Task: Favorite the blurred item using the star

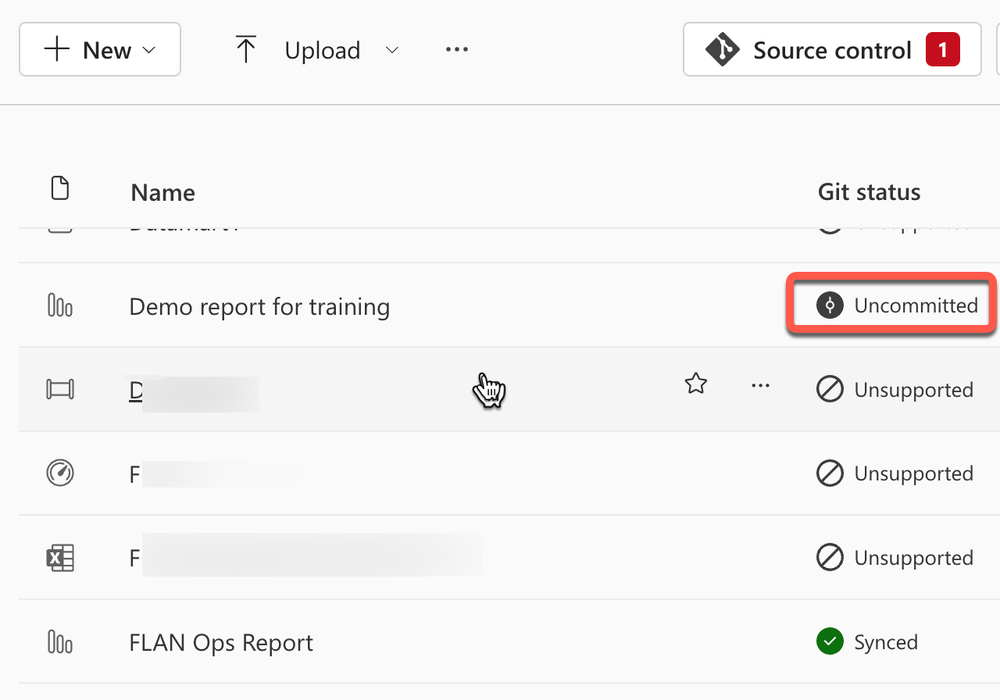Action: [696, 383]
